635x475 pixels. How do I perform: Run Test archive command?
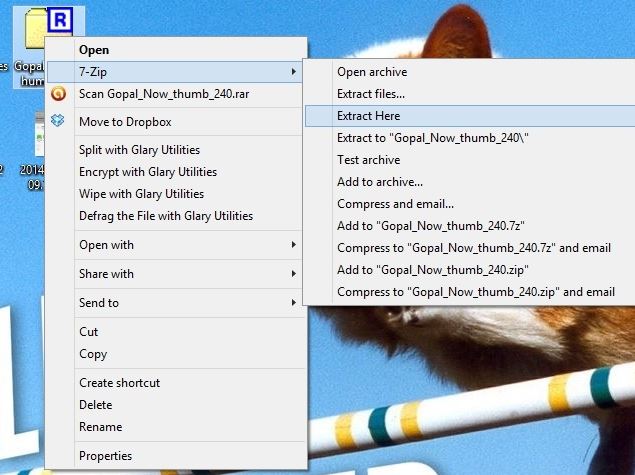[368, 160]
